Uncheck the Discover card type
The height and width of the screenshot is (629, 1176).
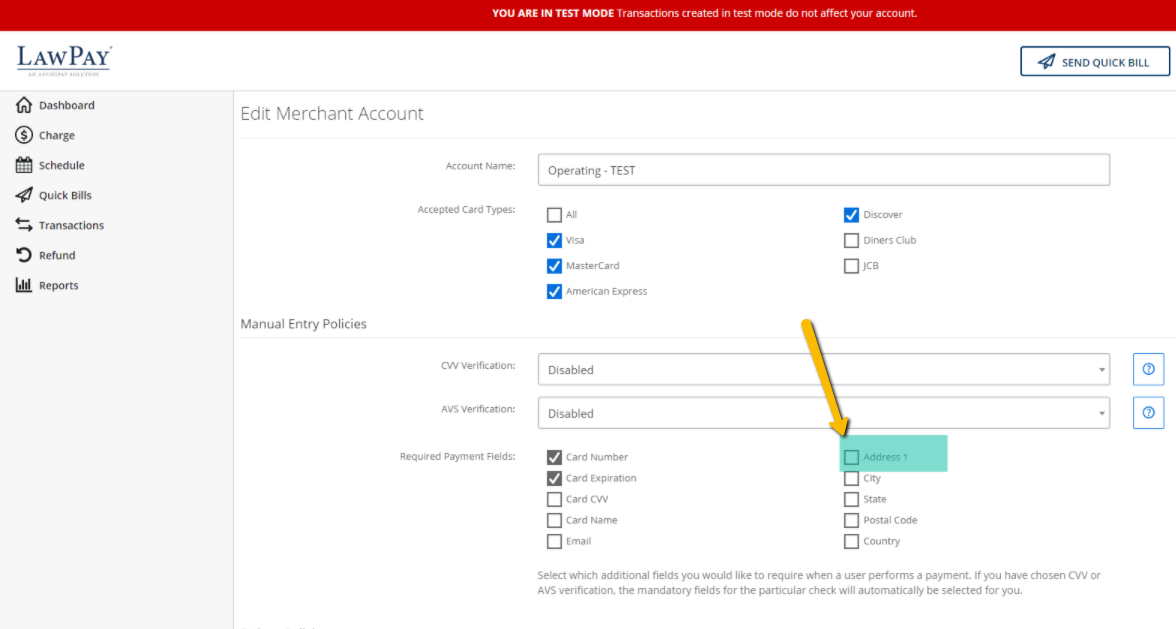pyautogui.click(x=851, y=214)
